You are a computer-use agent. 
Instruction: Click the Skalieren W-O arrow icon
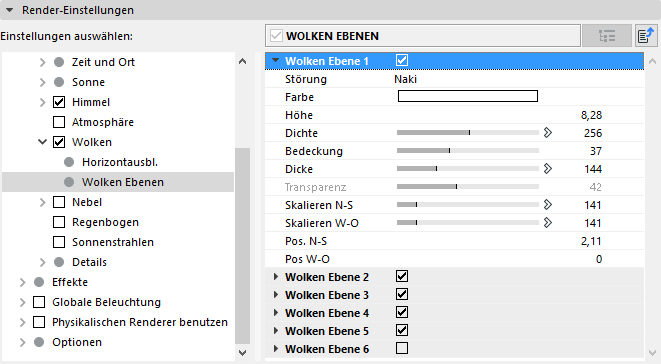[548, 223]
